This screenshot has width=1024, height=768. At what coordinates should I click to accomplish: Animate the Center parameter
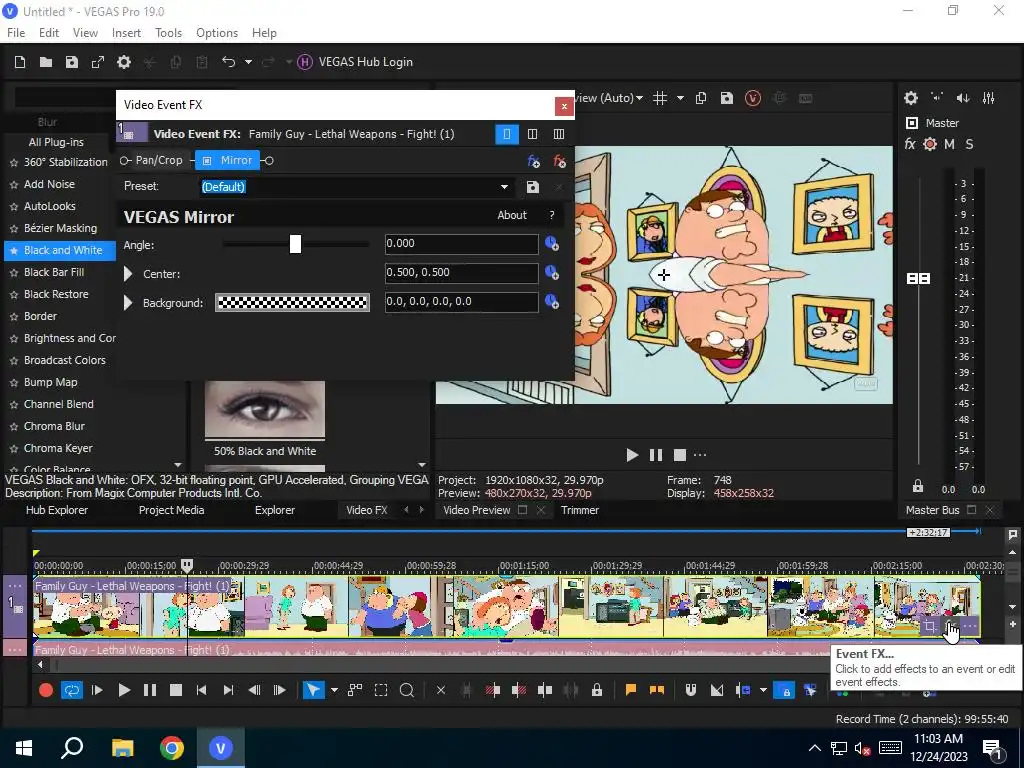[x=552, y=273]
